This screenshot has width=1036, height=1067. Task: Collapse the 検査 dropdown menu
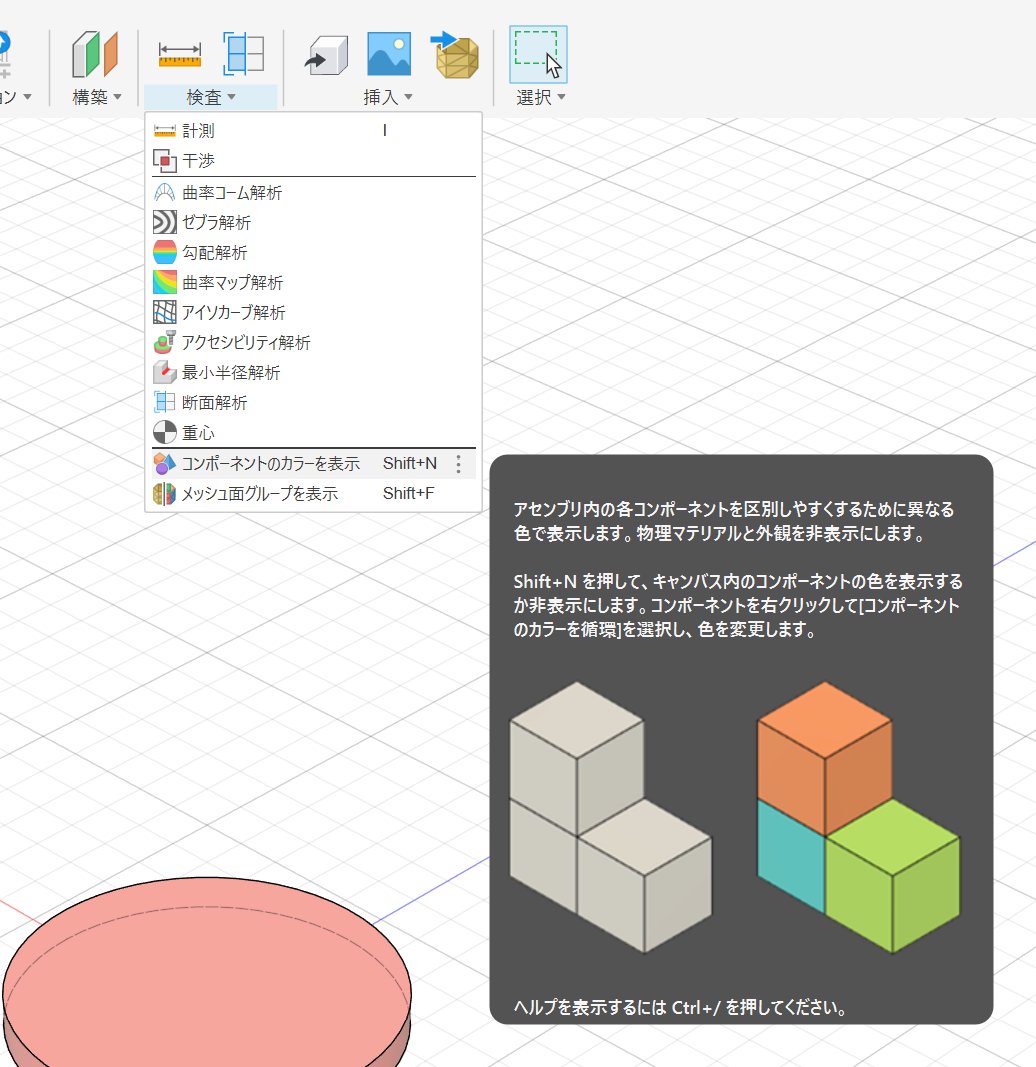coord(210,97)
